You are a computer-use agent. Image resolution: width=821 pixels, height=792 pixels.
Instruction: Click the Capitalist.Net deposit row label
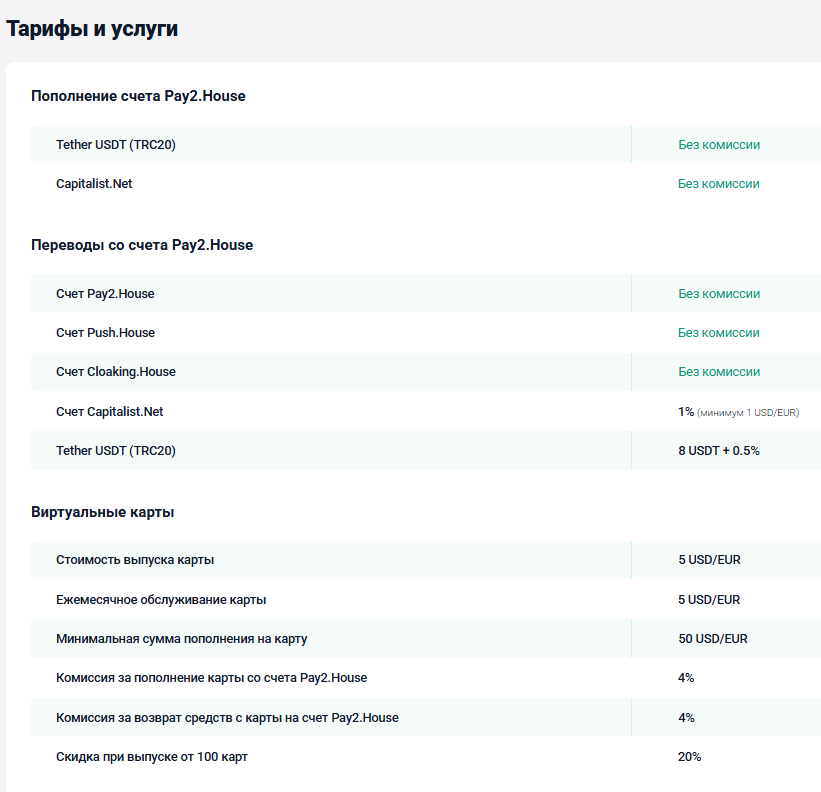(94, 184)
